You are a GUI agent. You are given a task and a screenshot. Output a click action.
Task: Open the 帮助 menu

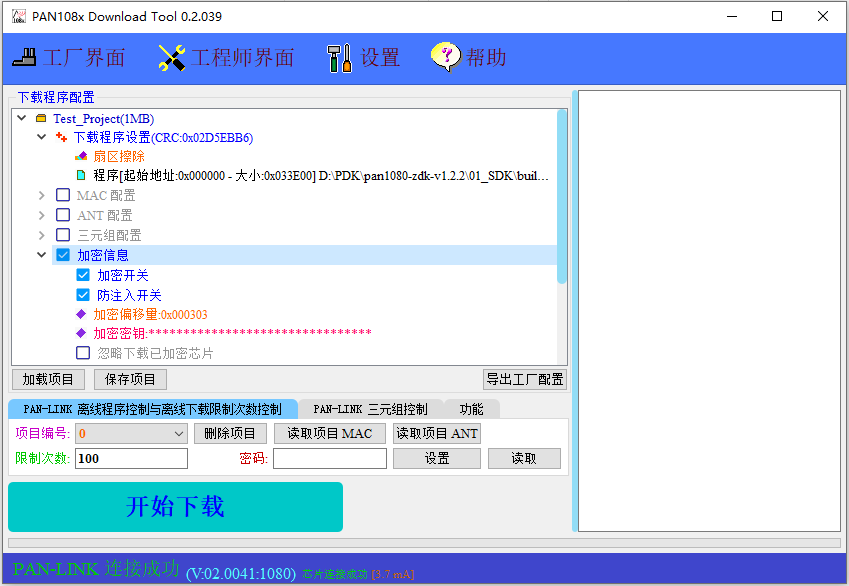tap(469, 57)
